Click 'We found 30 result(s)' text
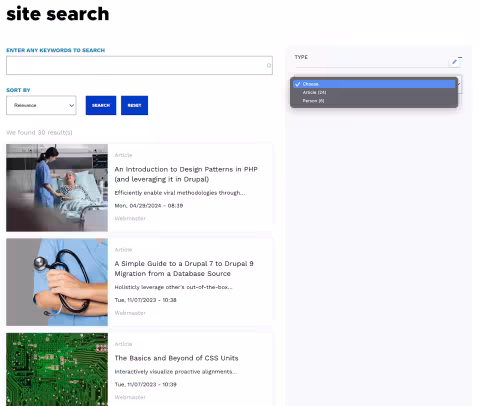The height and width of the screenshot is (406, 480). tap(39, 132)
